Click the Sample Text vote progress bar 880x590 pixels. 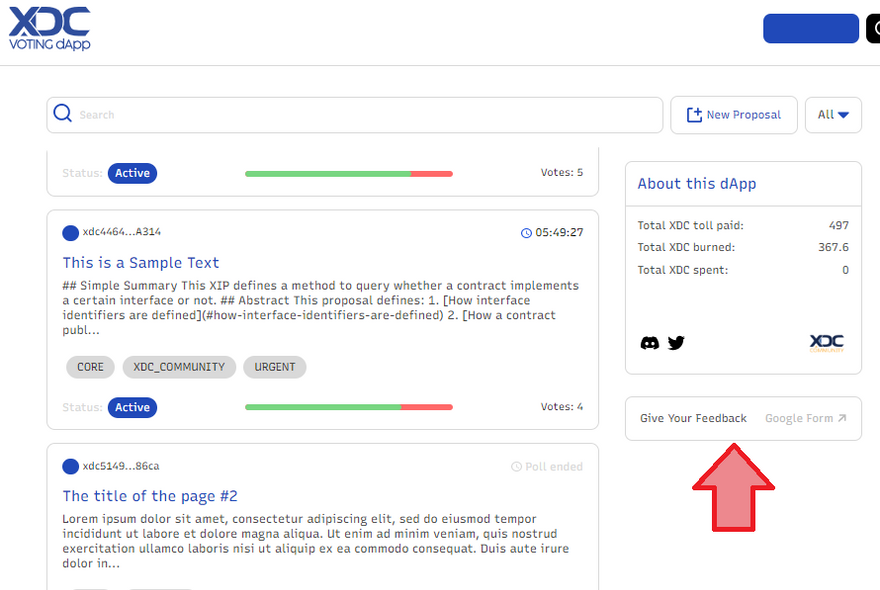click(348, 407)
